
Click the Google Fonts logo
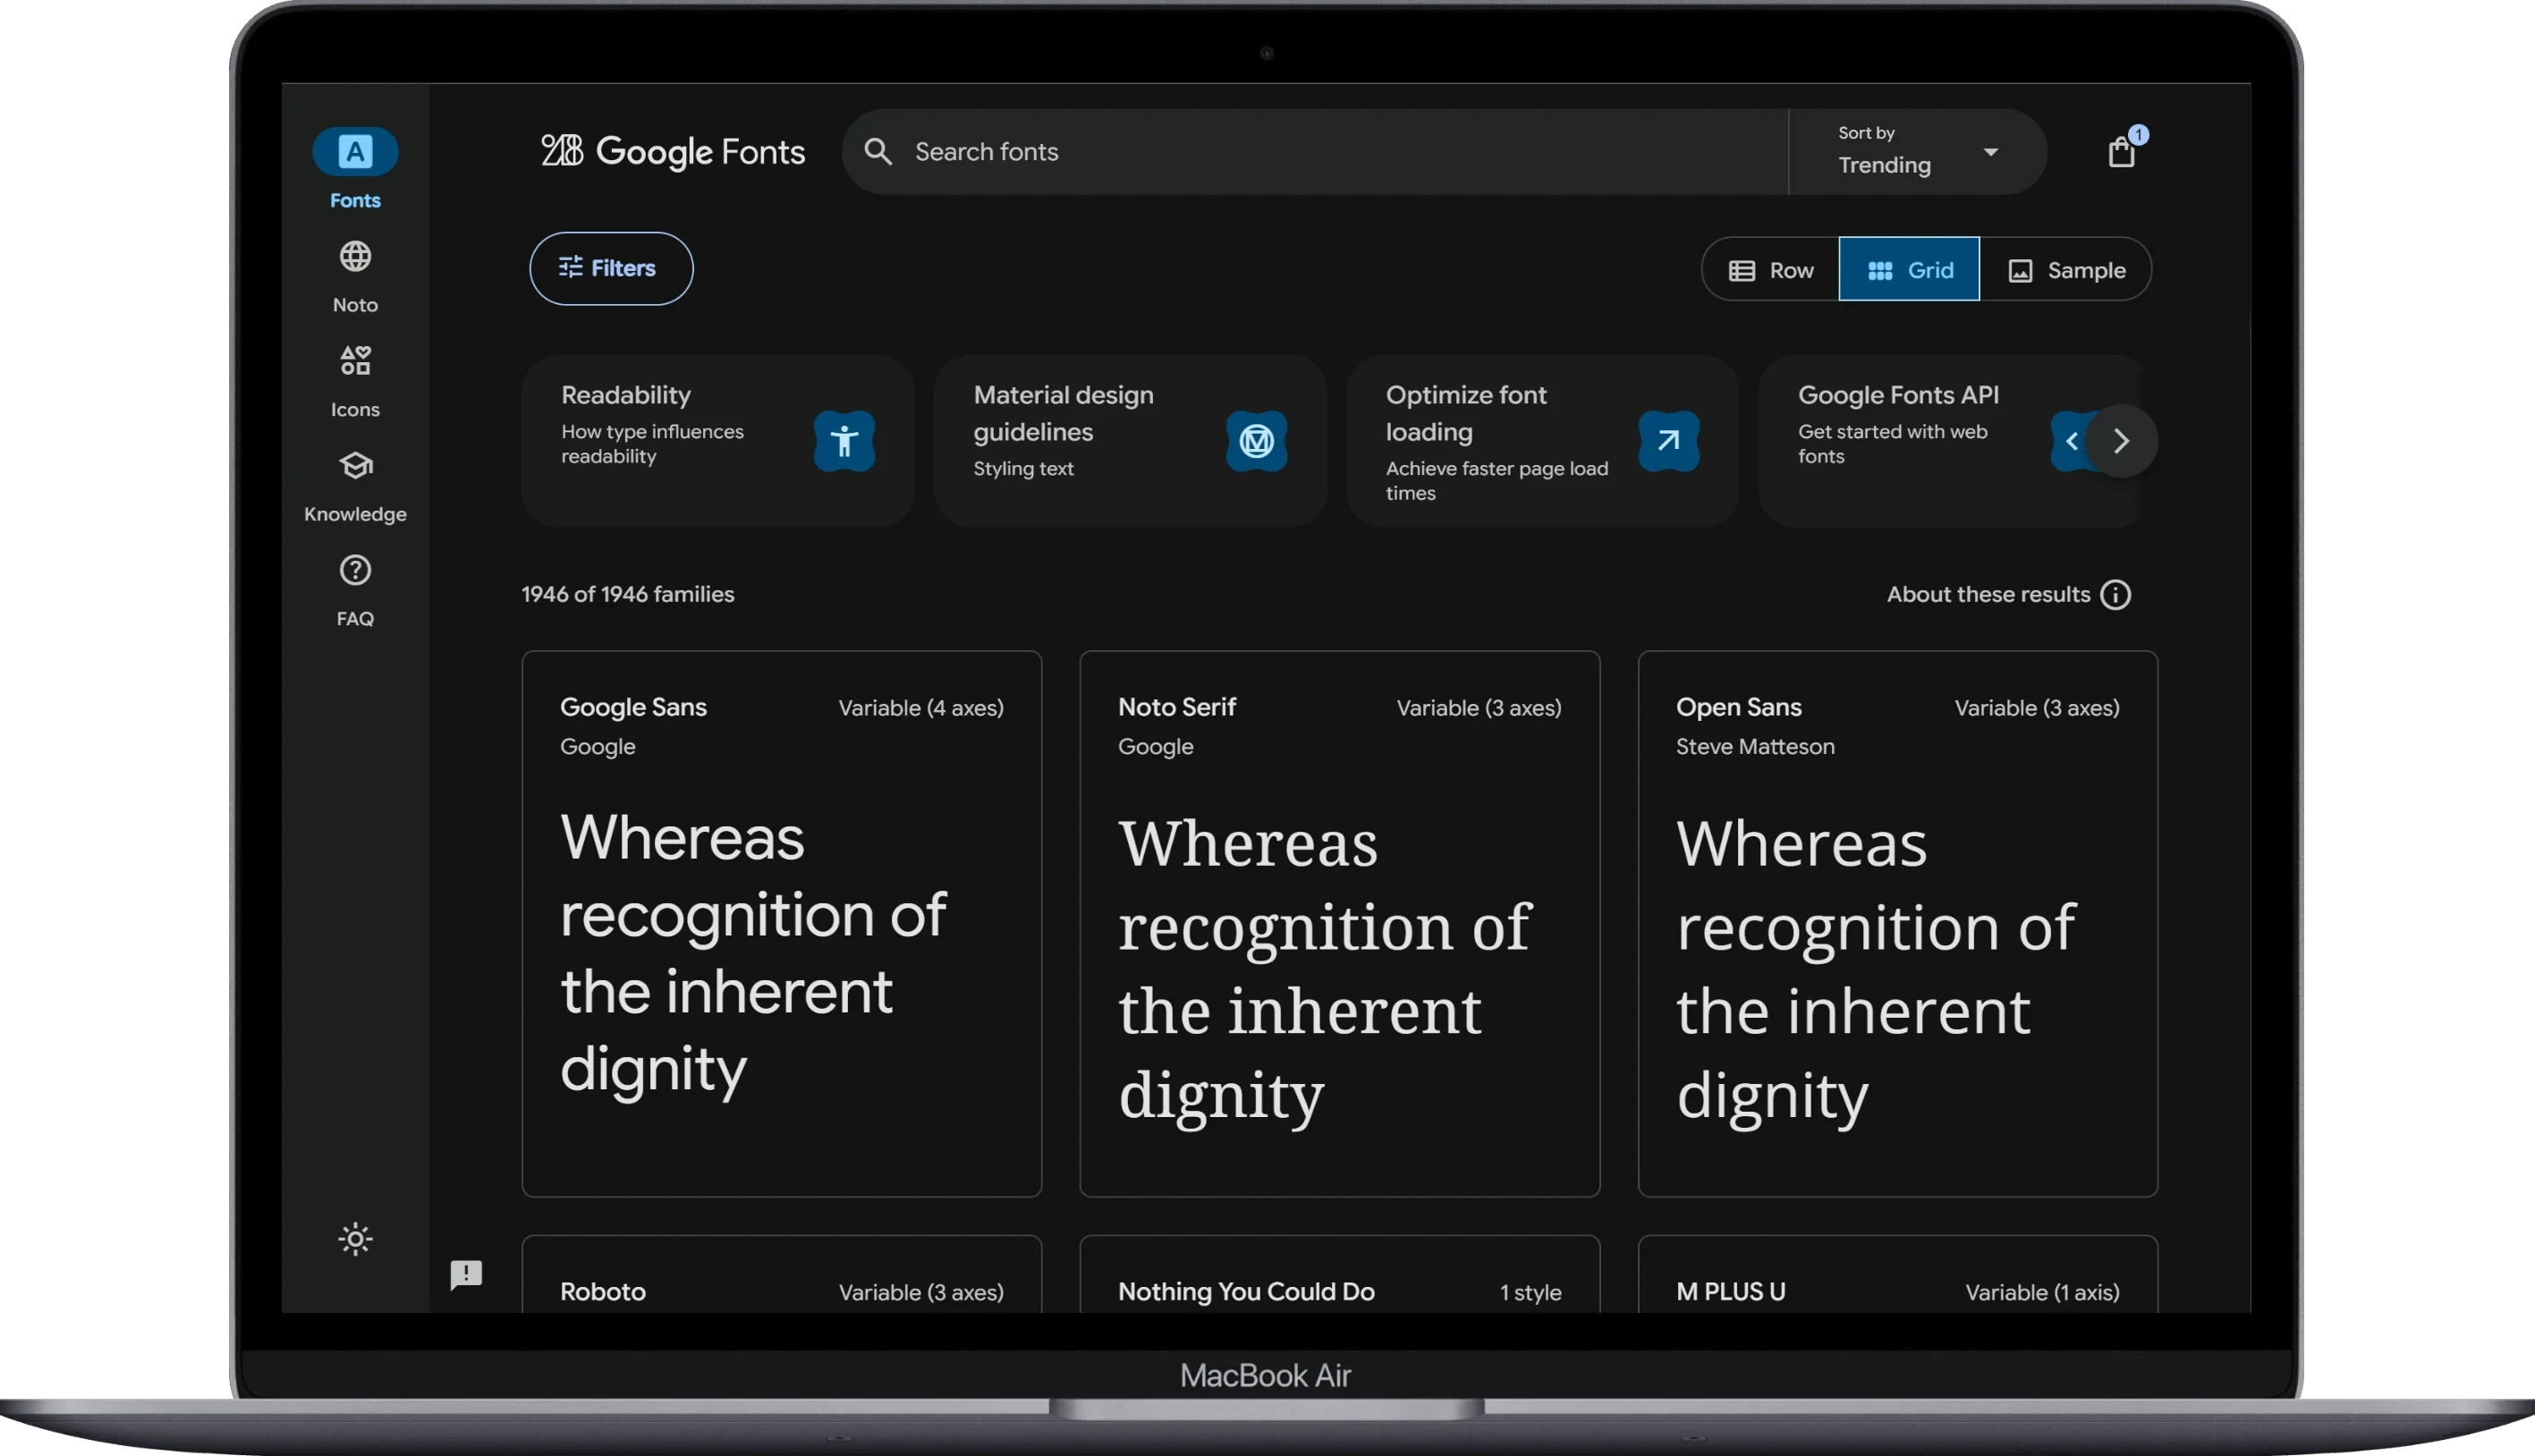(x=672, y=151)
